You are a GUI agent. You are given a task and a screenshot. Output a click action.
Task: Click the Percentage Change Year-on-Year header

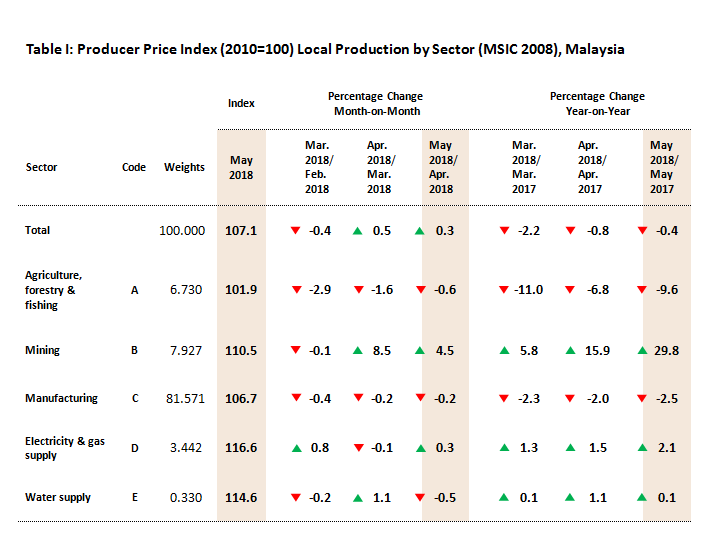point(597,104)
